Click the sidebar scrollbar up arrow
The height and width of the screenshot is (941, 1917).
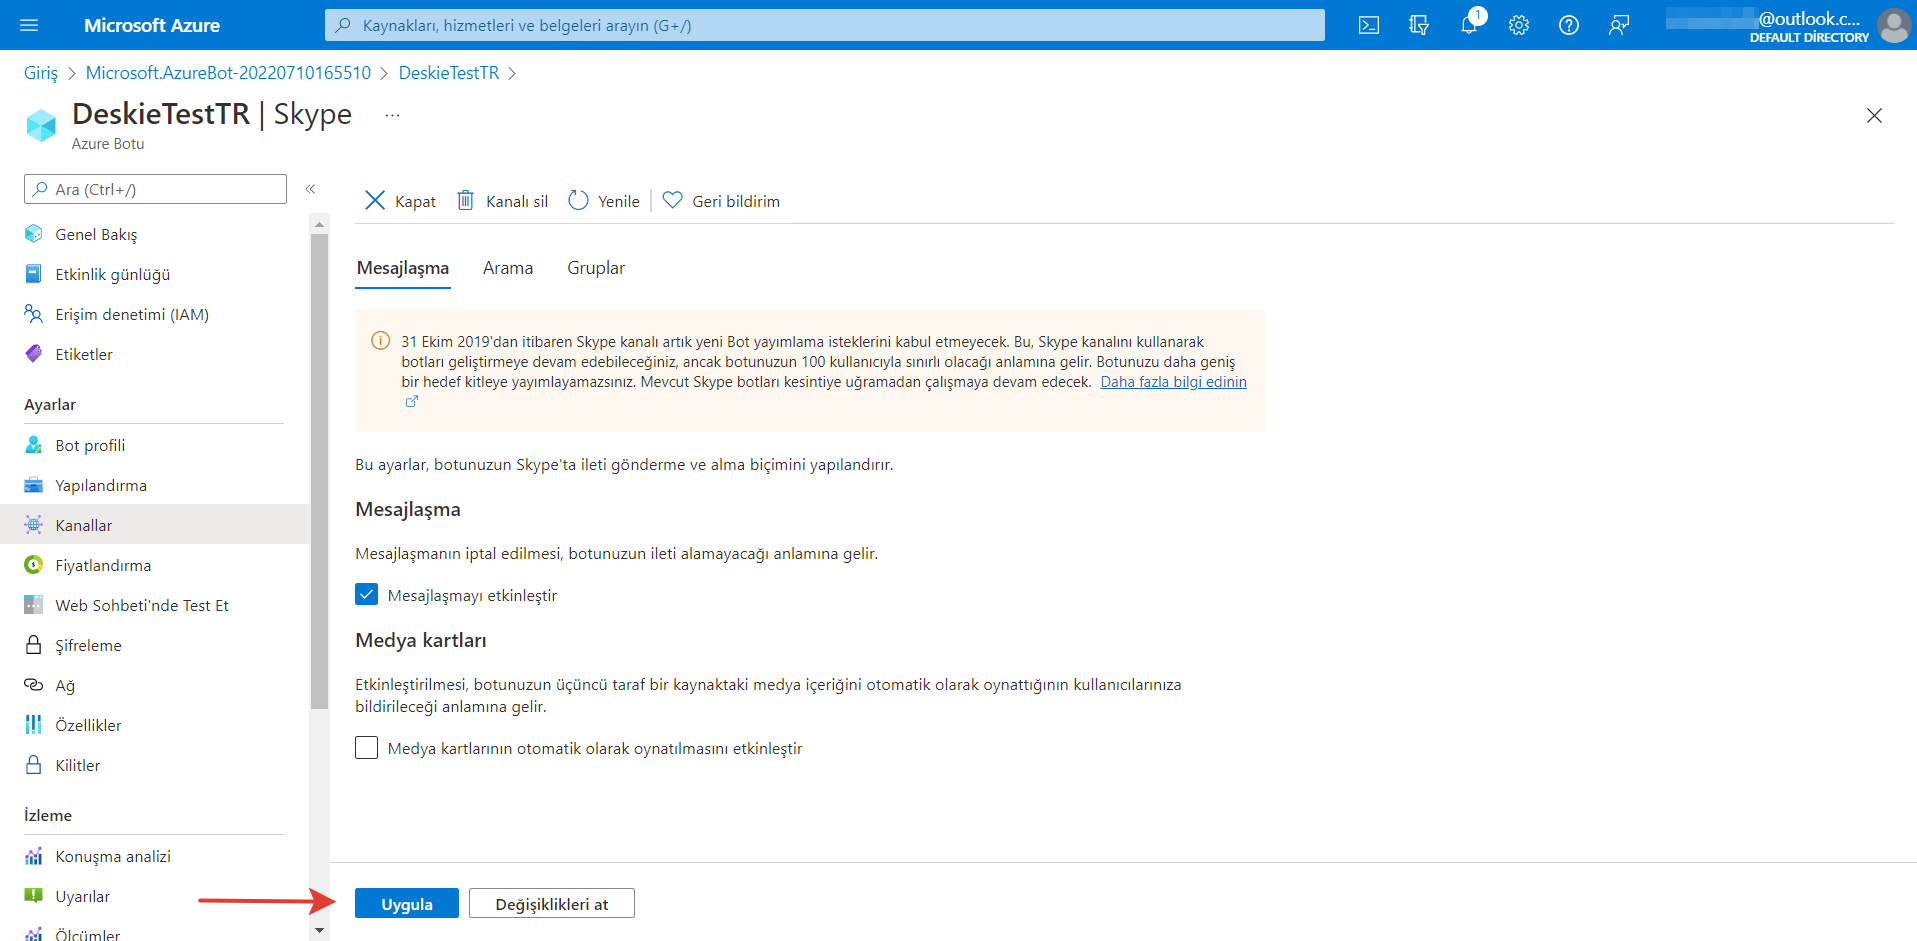(319, 225)
